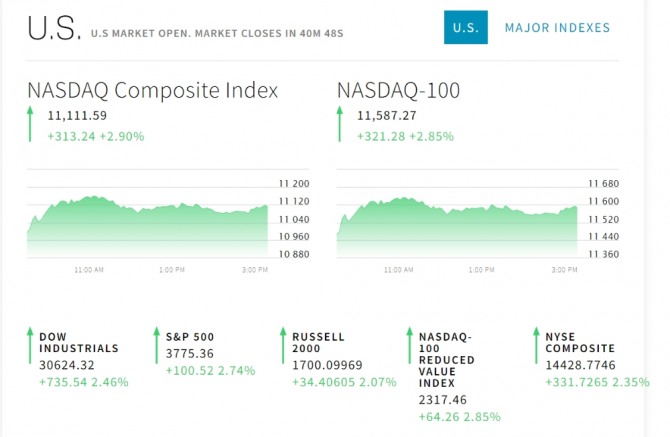Click the NASDAQ-100 area chart

458,220
